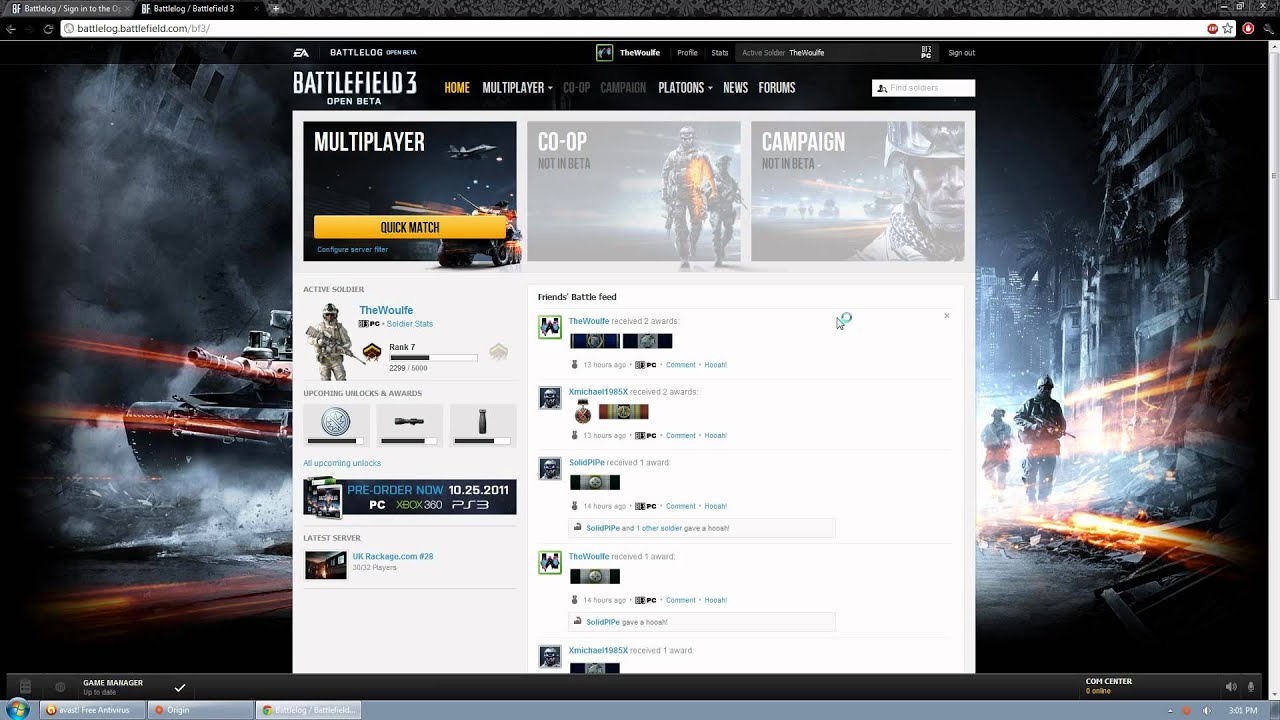Click the Pre-order Now banner
This screenshot has height=720, width=1280.
point(410,497)
